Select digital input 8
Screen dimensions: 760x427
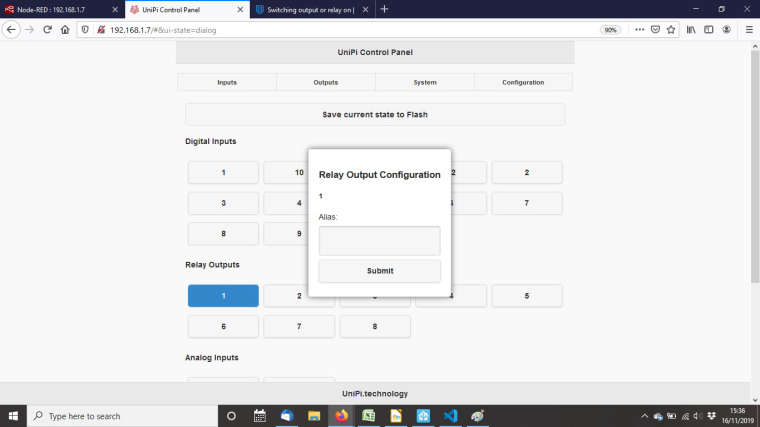[x=223, y=234]
